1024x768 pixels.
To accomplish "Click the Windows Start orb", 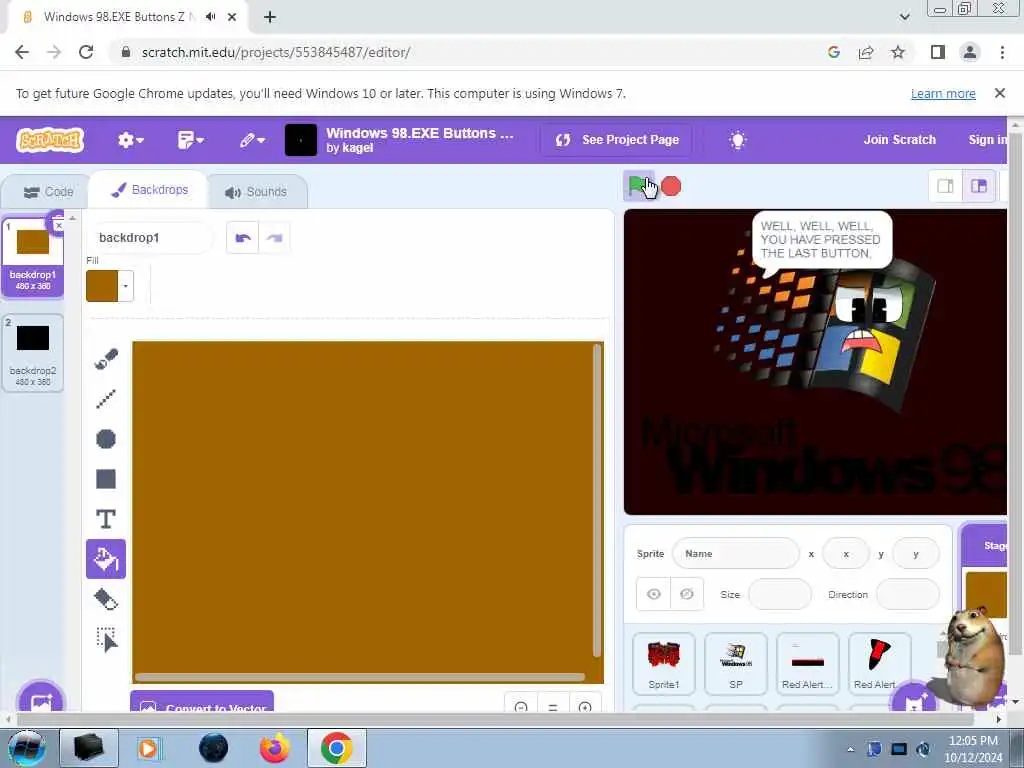I will tap(26, 748).
